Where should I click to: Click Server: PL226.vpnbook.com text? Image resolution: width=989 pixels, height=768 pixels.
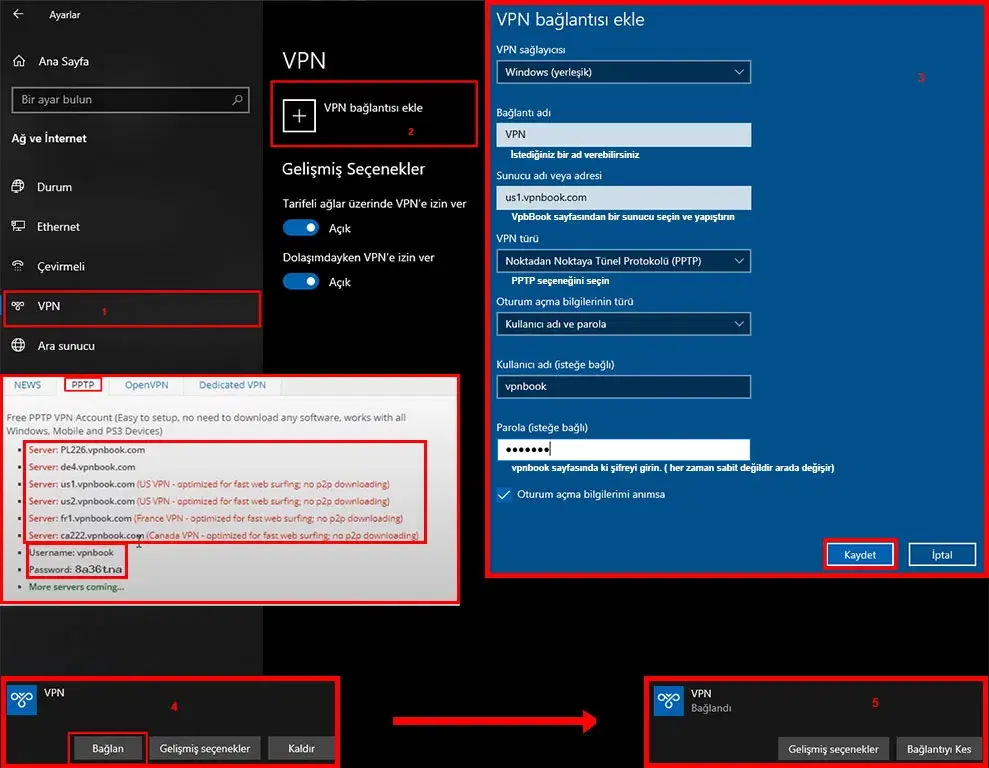tap(86, 450)
